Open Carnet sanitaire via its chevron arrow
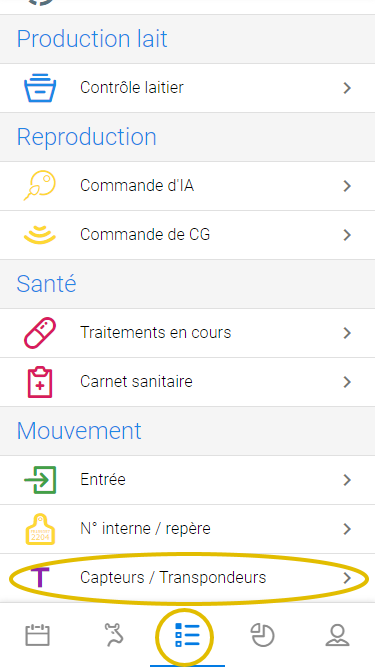The height and width of the screenshot is (667, 375). point(347,382)
